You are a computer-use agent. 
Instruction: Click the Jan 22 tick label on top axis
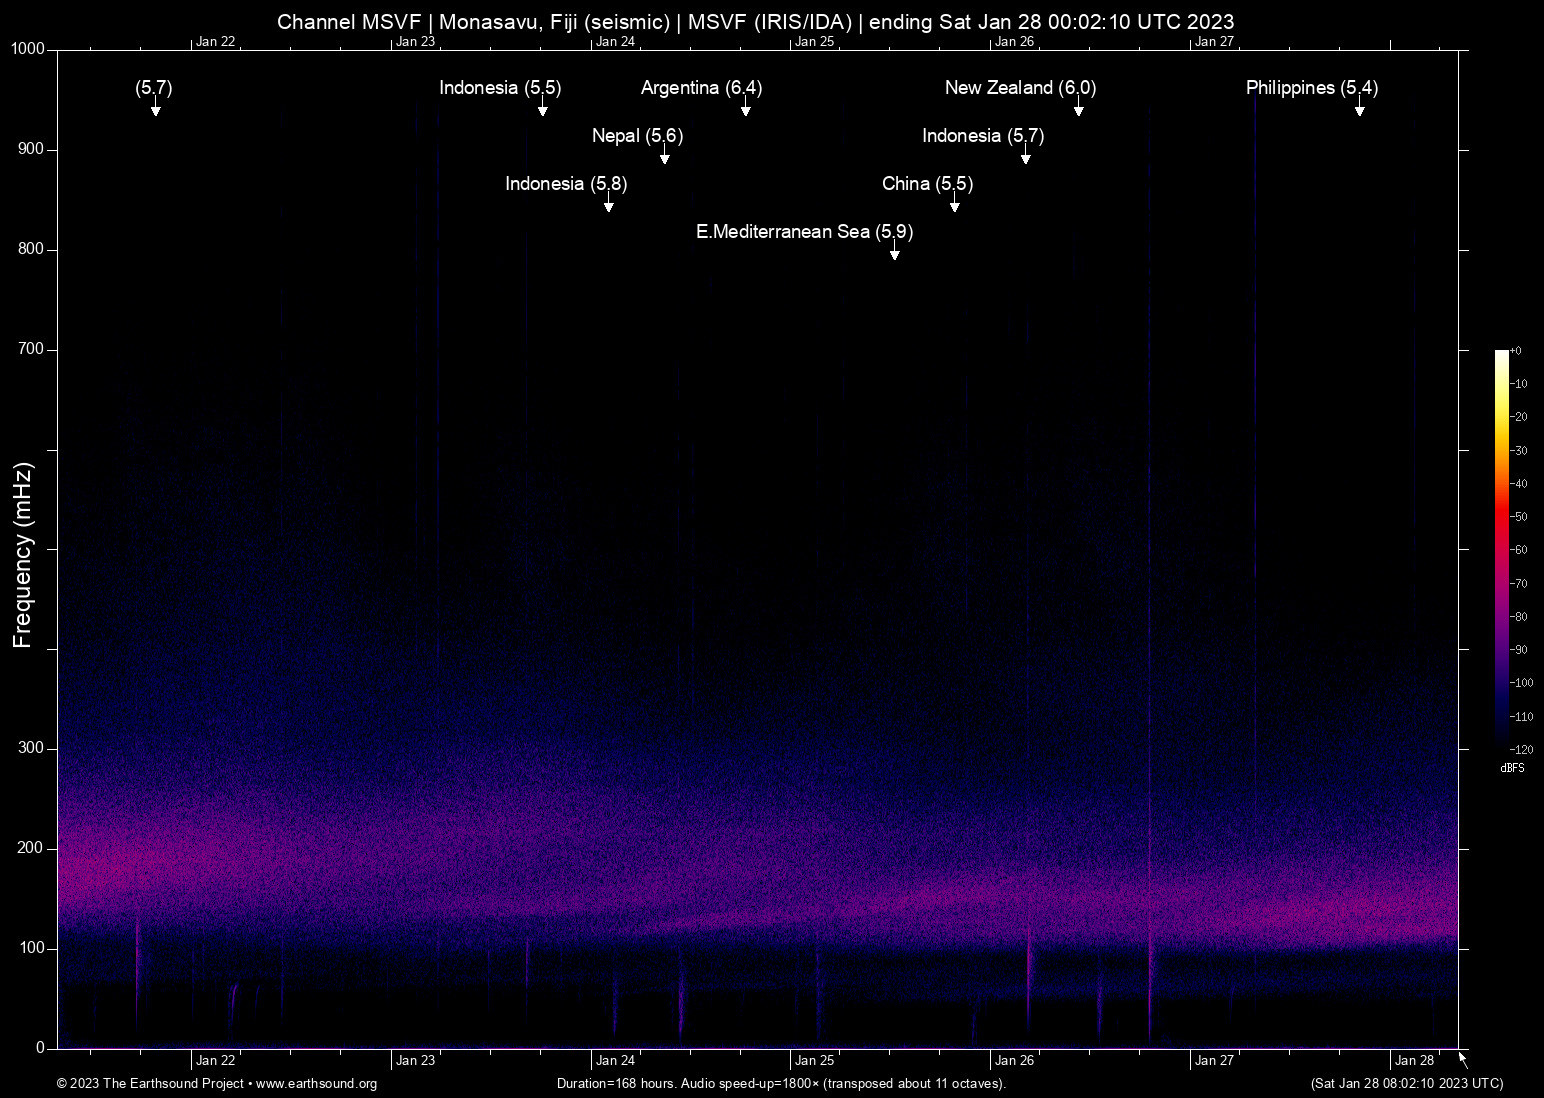tap(215, 41)
